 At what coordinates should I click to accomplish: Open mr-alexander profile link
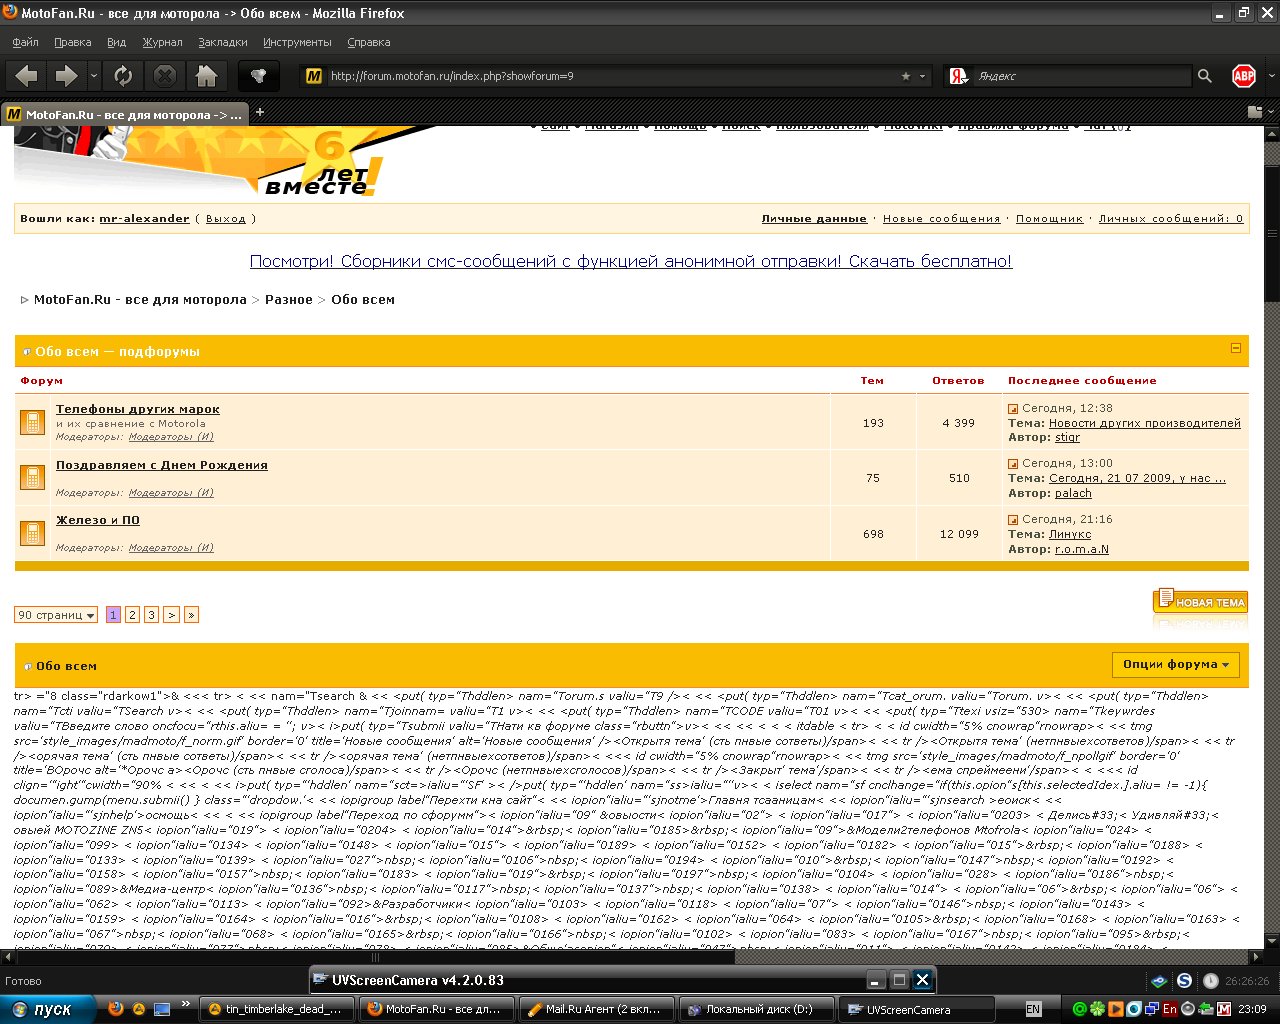(144, 218)
